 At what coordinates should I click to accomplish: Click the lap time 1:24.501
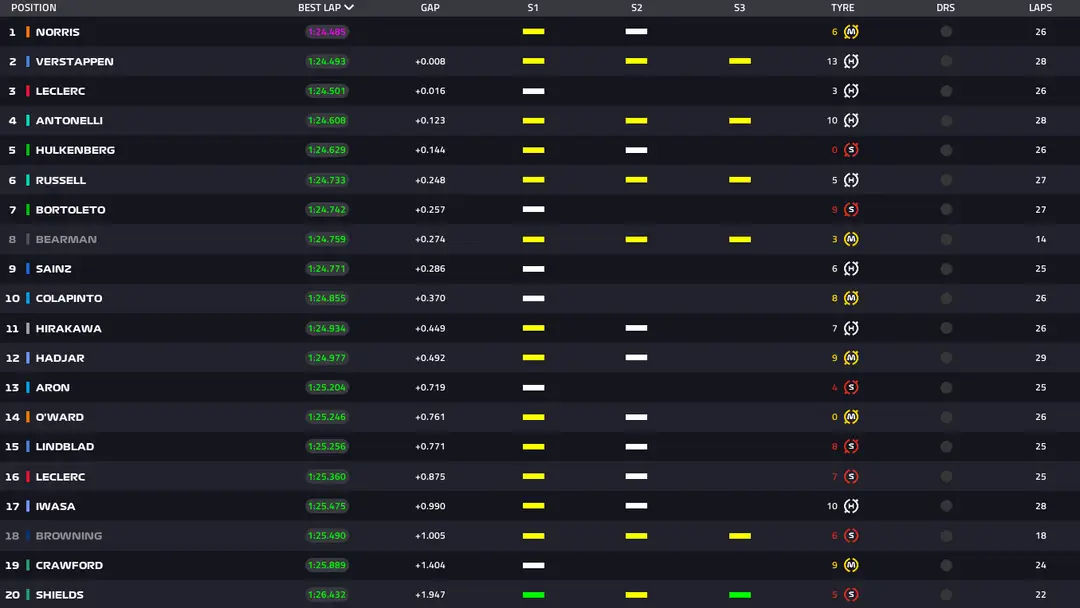327,91
